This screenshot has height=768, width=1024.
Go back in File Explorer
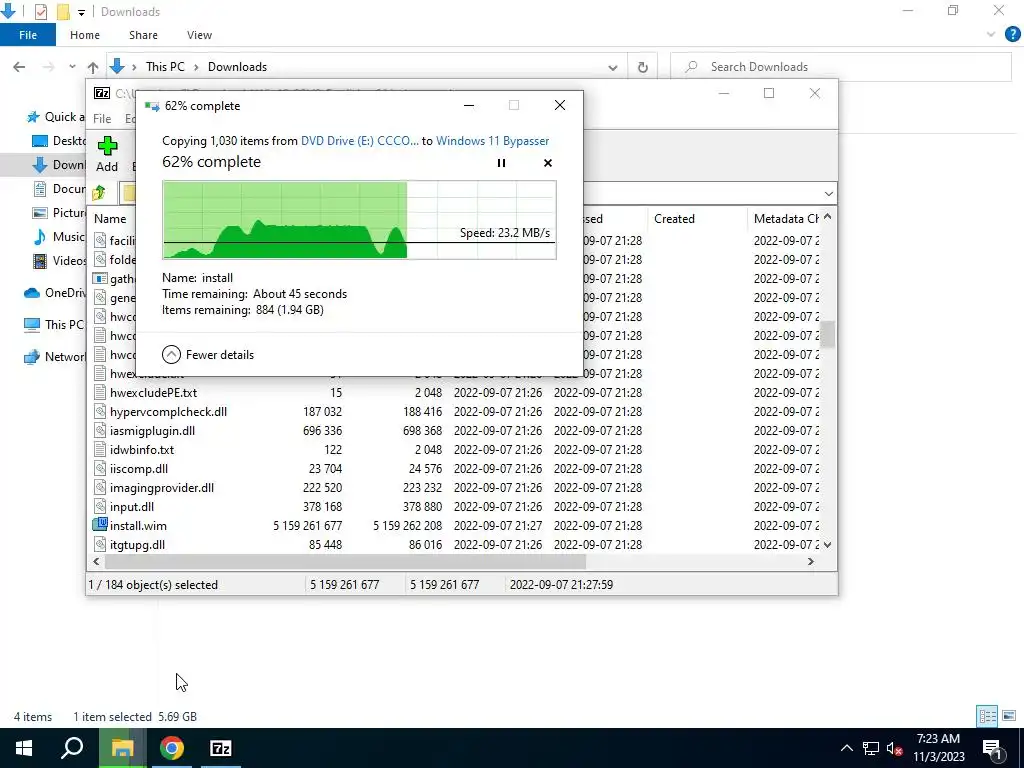19,67
